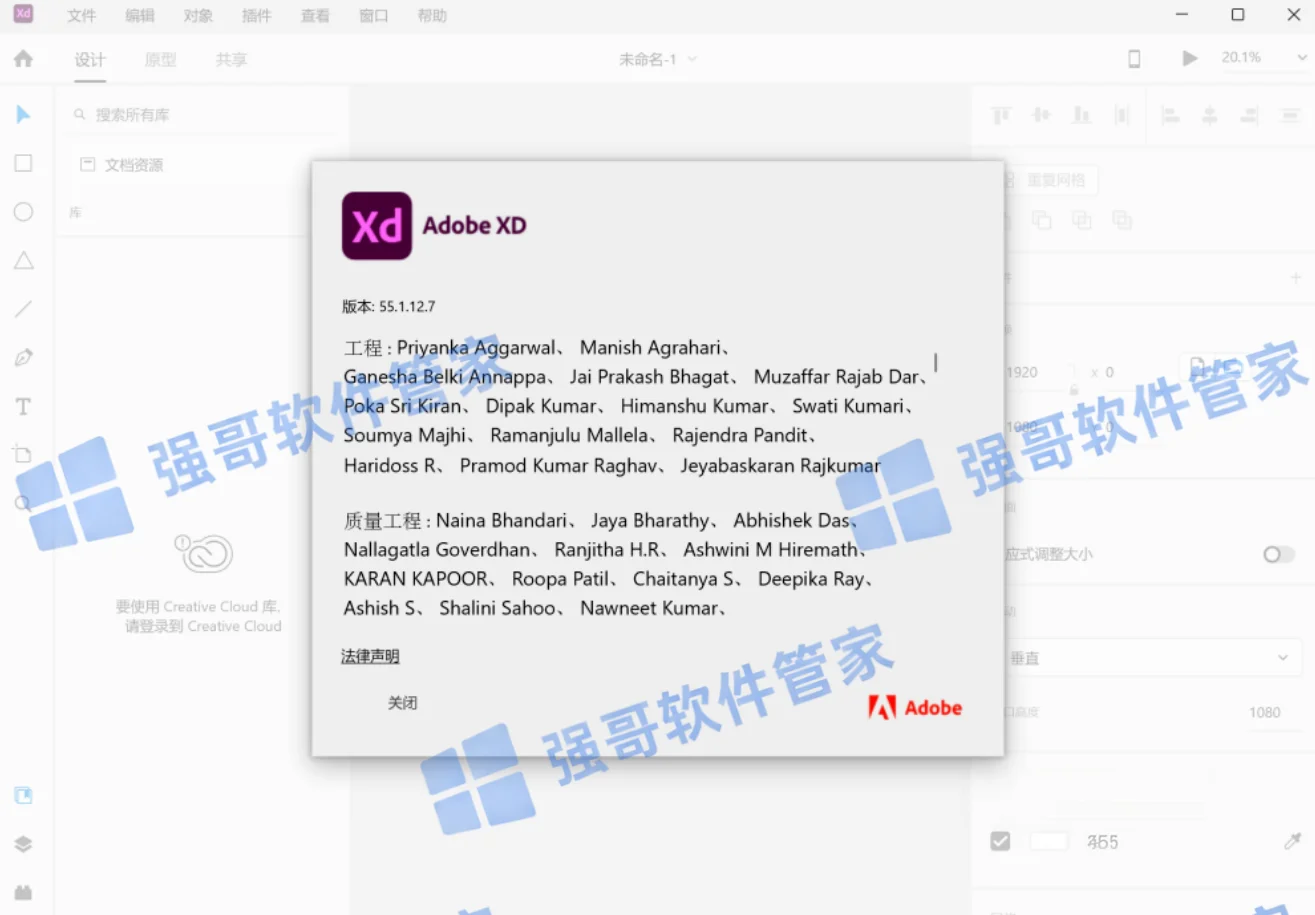
Task: Click the width field showing 1920
Action: point(1036,372)
